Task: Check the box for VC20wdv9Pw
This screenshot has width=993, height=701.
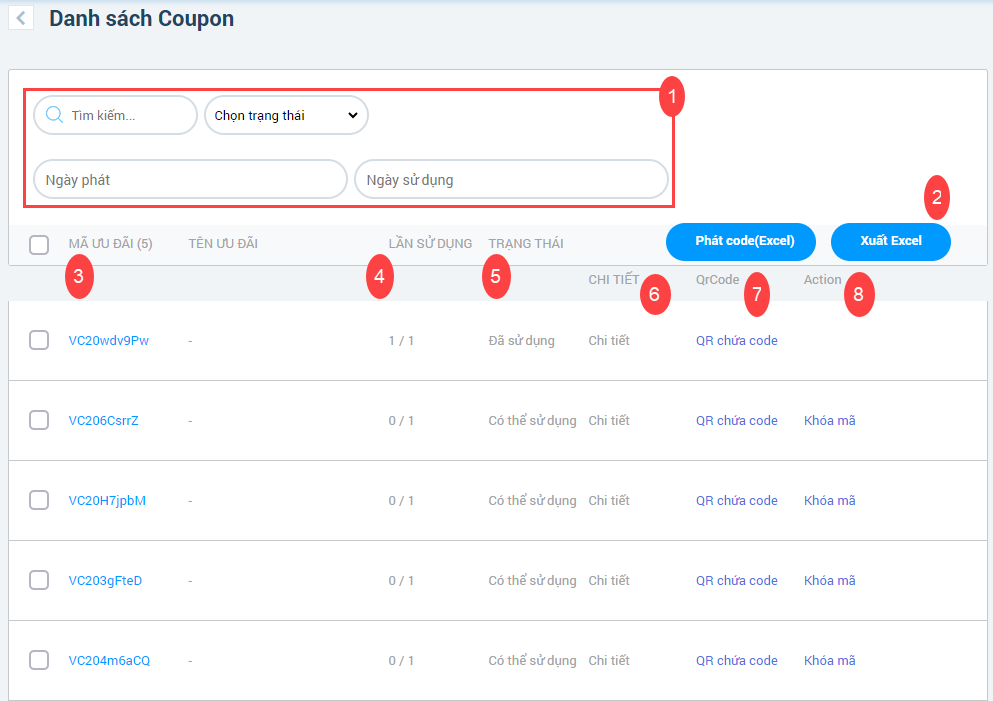Action: 39,340
